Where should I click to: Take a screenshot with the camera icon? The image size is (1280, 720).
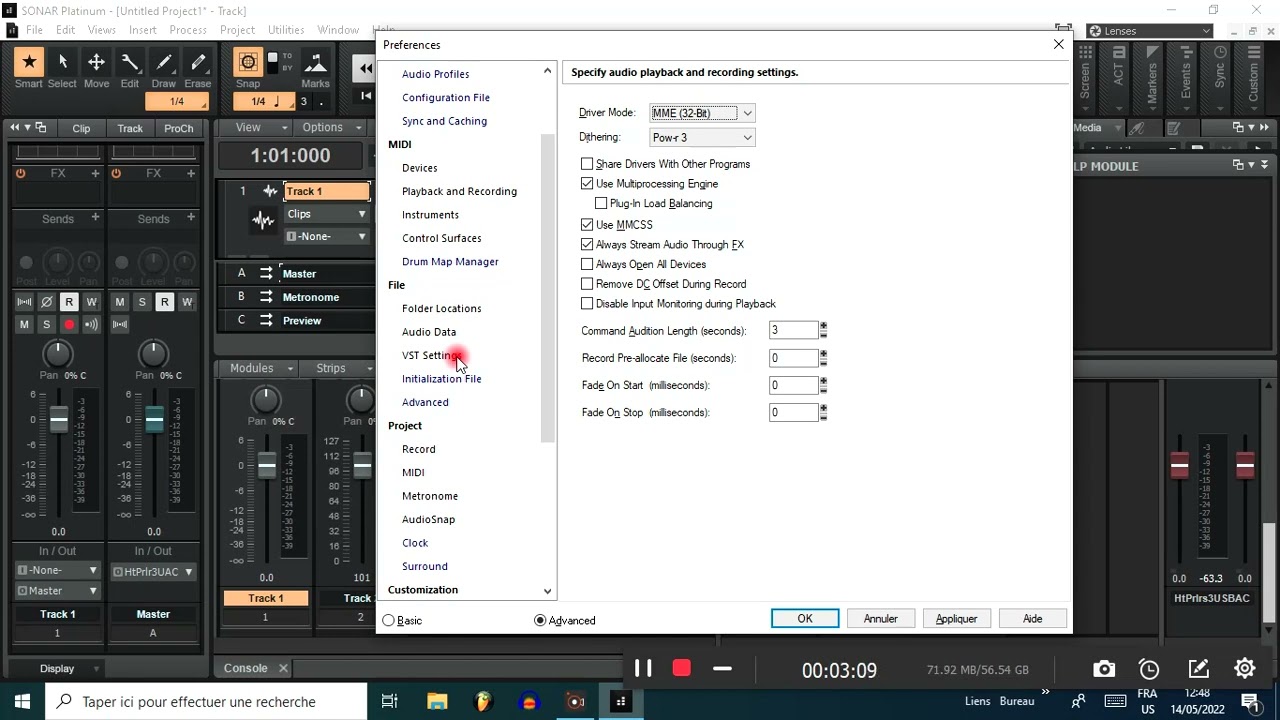(x=1104, y=670)
